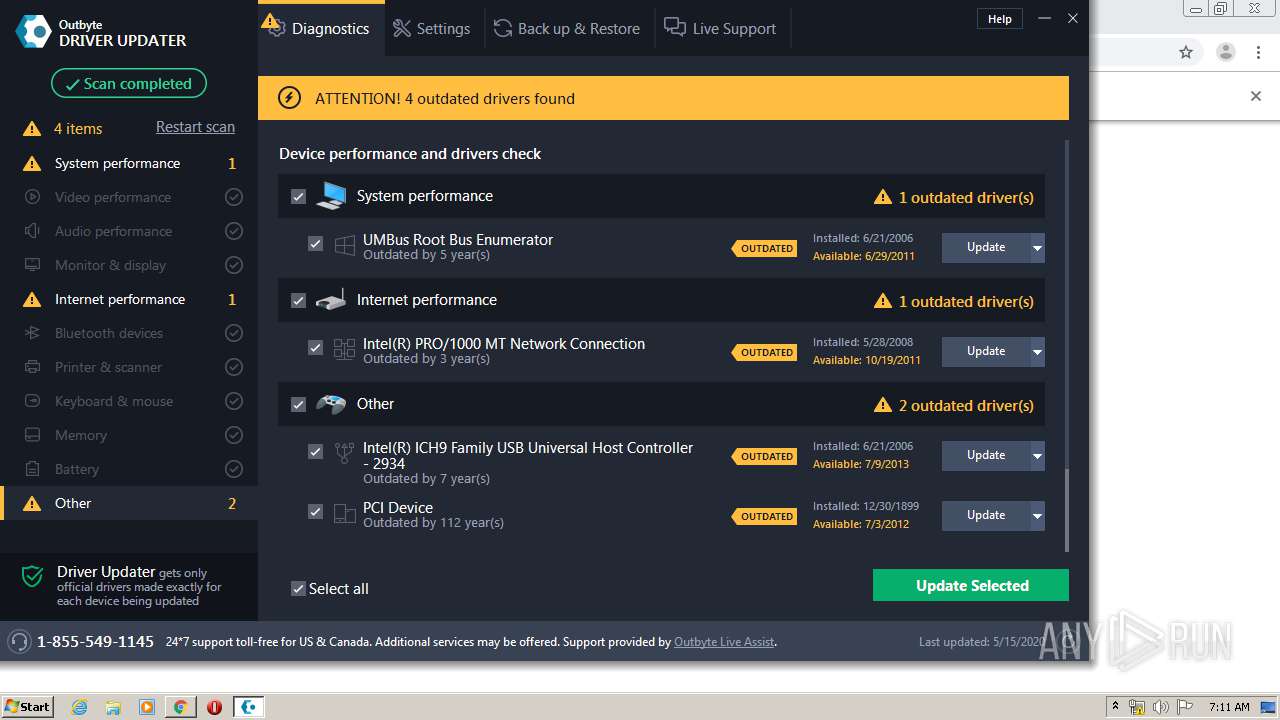
Task: Click the Video performance sidebar icon
Action: click(32, 197)
